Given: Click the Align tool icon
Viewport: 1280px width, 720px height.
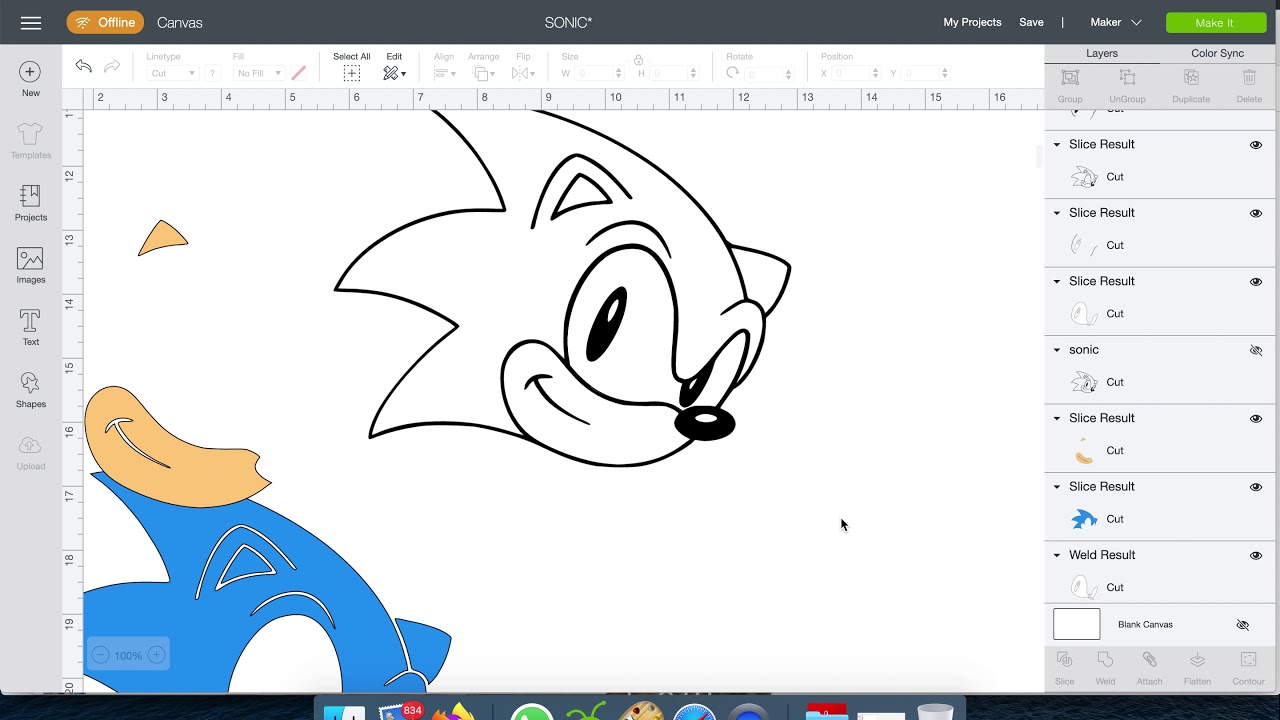Looking at the screenshot, I should tap(441, 73).
